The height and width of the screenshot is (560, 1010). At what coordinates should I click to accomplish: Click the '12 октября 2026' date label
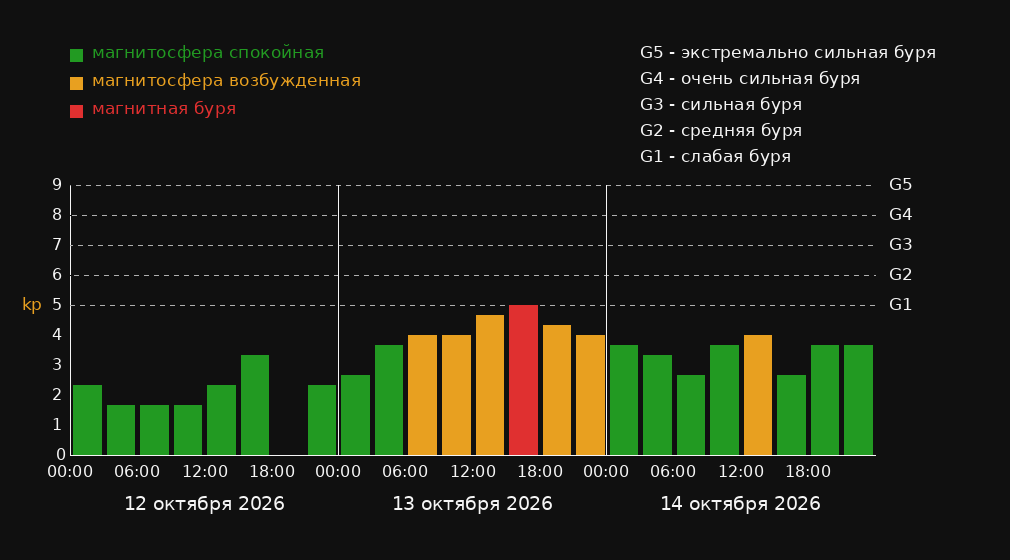[204, 504]
